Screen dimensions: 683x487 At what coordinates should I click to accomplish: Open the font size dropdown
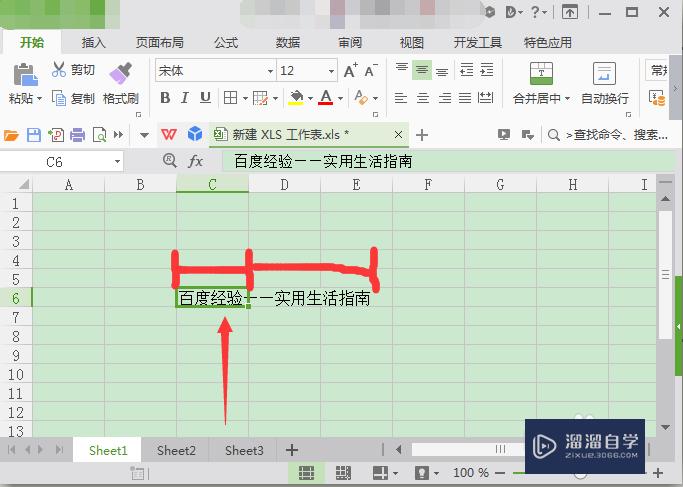pyautogui.click(x=331, y=71)
